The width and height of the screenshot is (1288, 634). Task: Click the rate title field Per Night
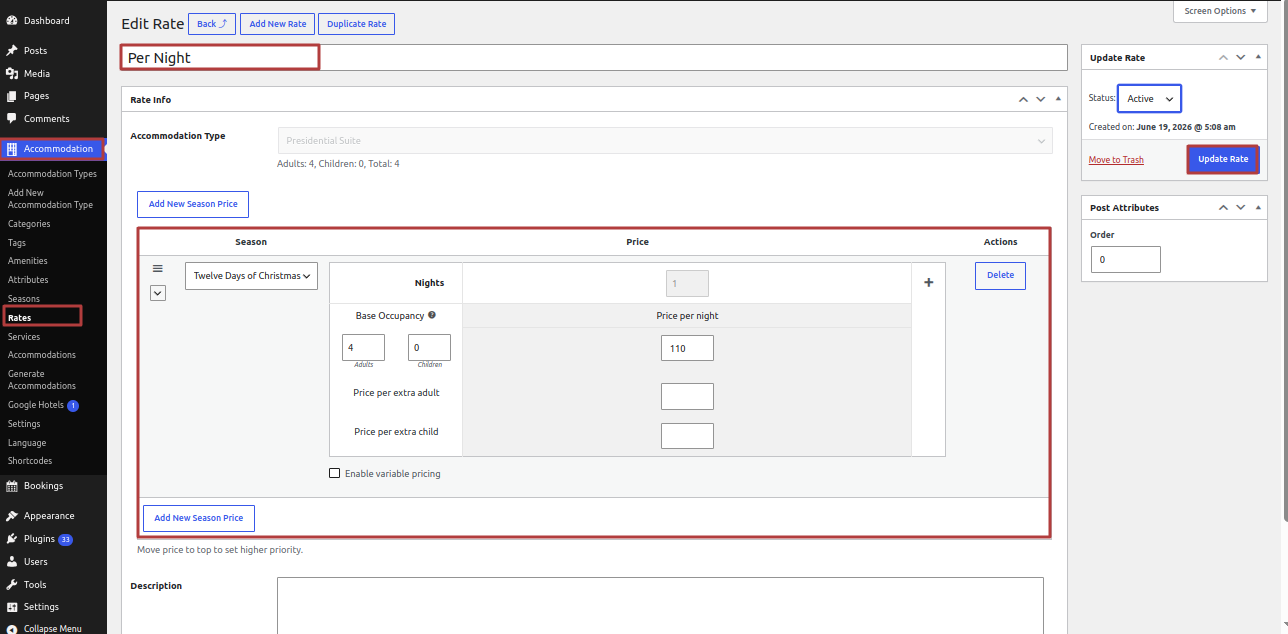point(594,58)
